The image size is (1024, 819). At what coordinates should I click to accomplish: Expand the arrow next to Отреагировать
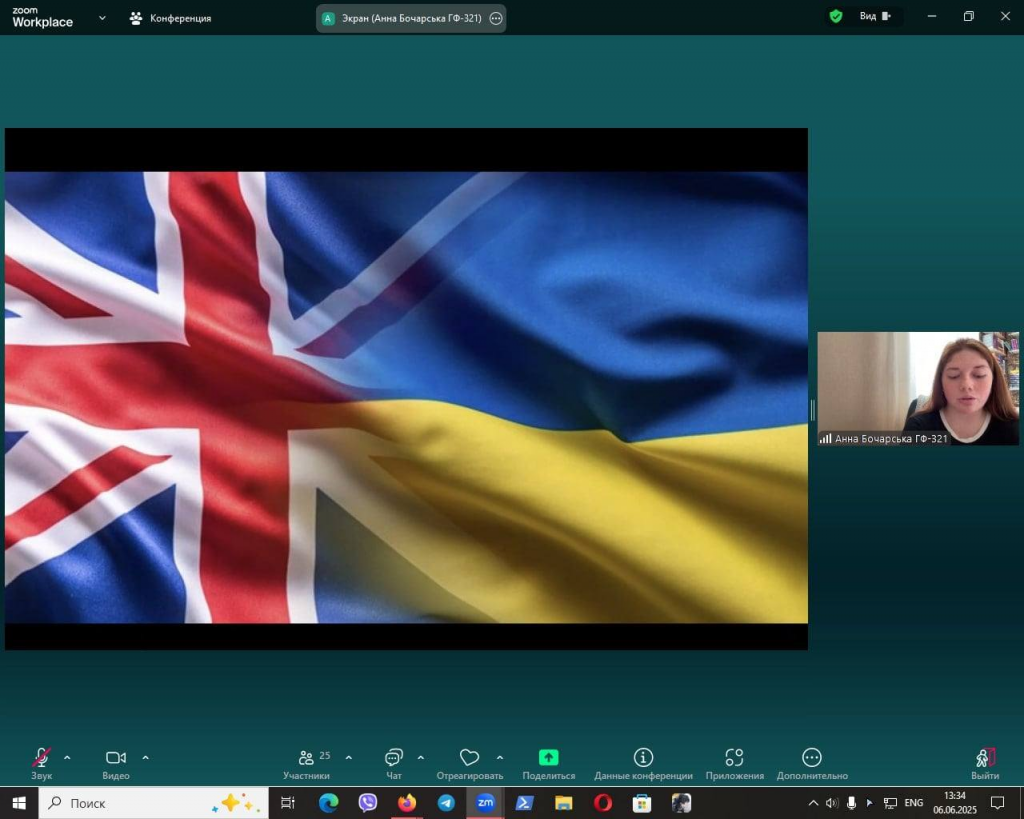[x=500, y=758]
